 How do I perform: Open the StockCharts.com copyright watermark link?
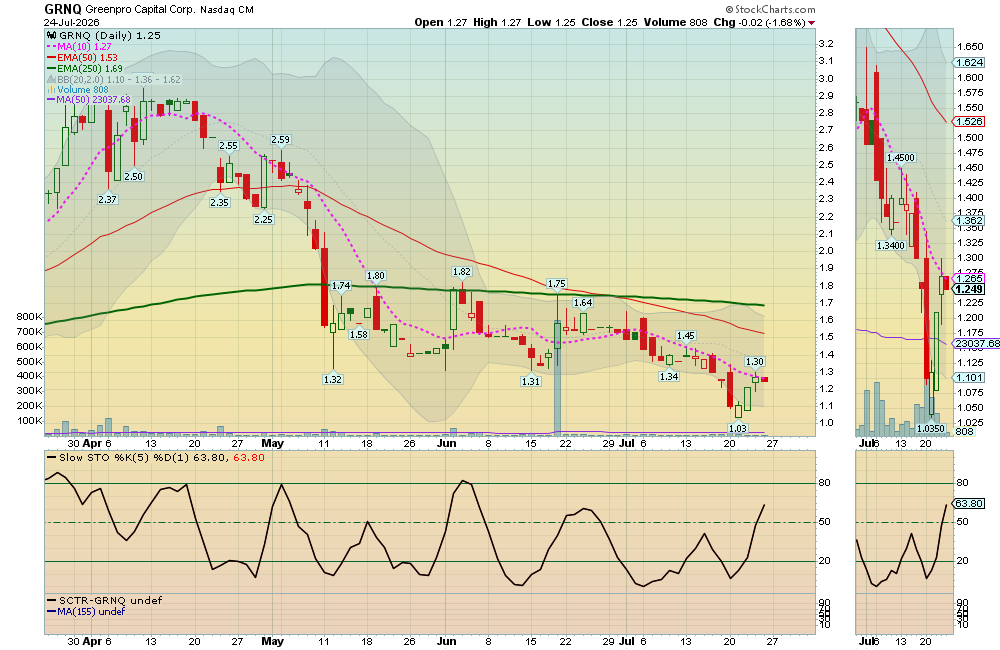click(770, 9)
